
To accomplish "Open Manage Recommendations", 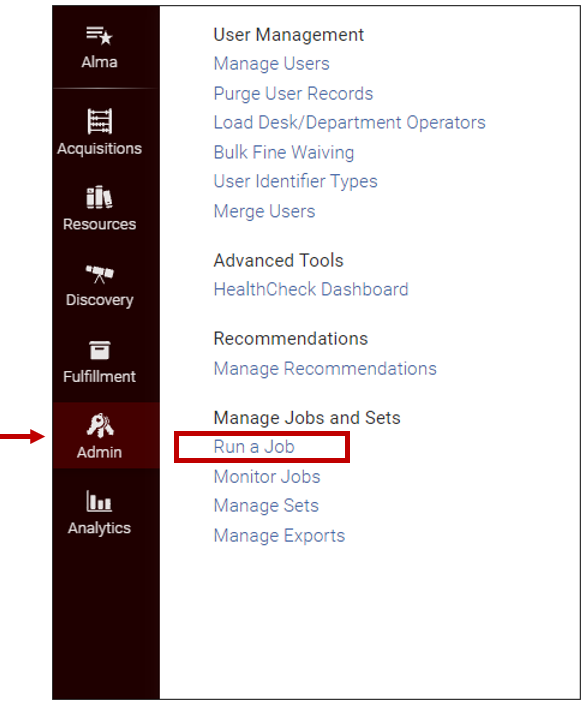I will click(325, 369).
